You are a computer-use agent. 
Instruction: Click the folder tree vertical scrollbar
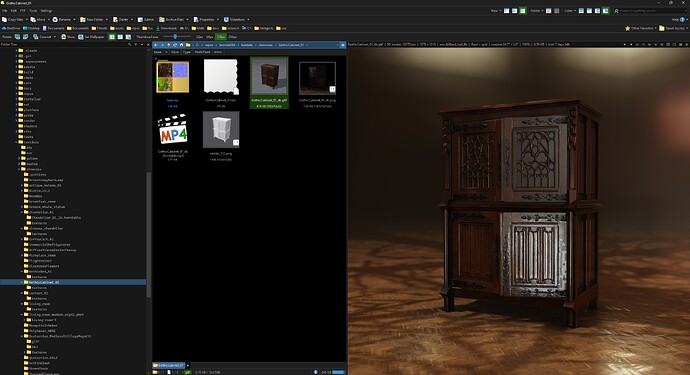tap(149, 235)
